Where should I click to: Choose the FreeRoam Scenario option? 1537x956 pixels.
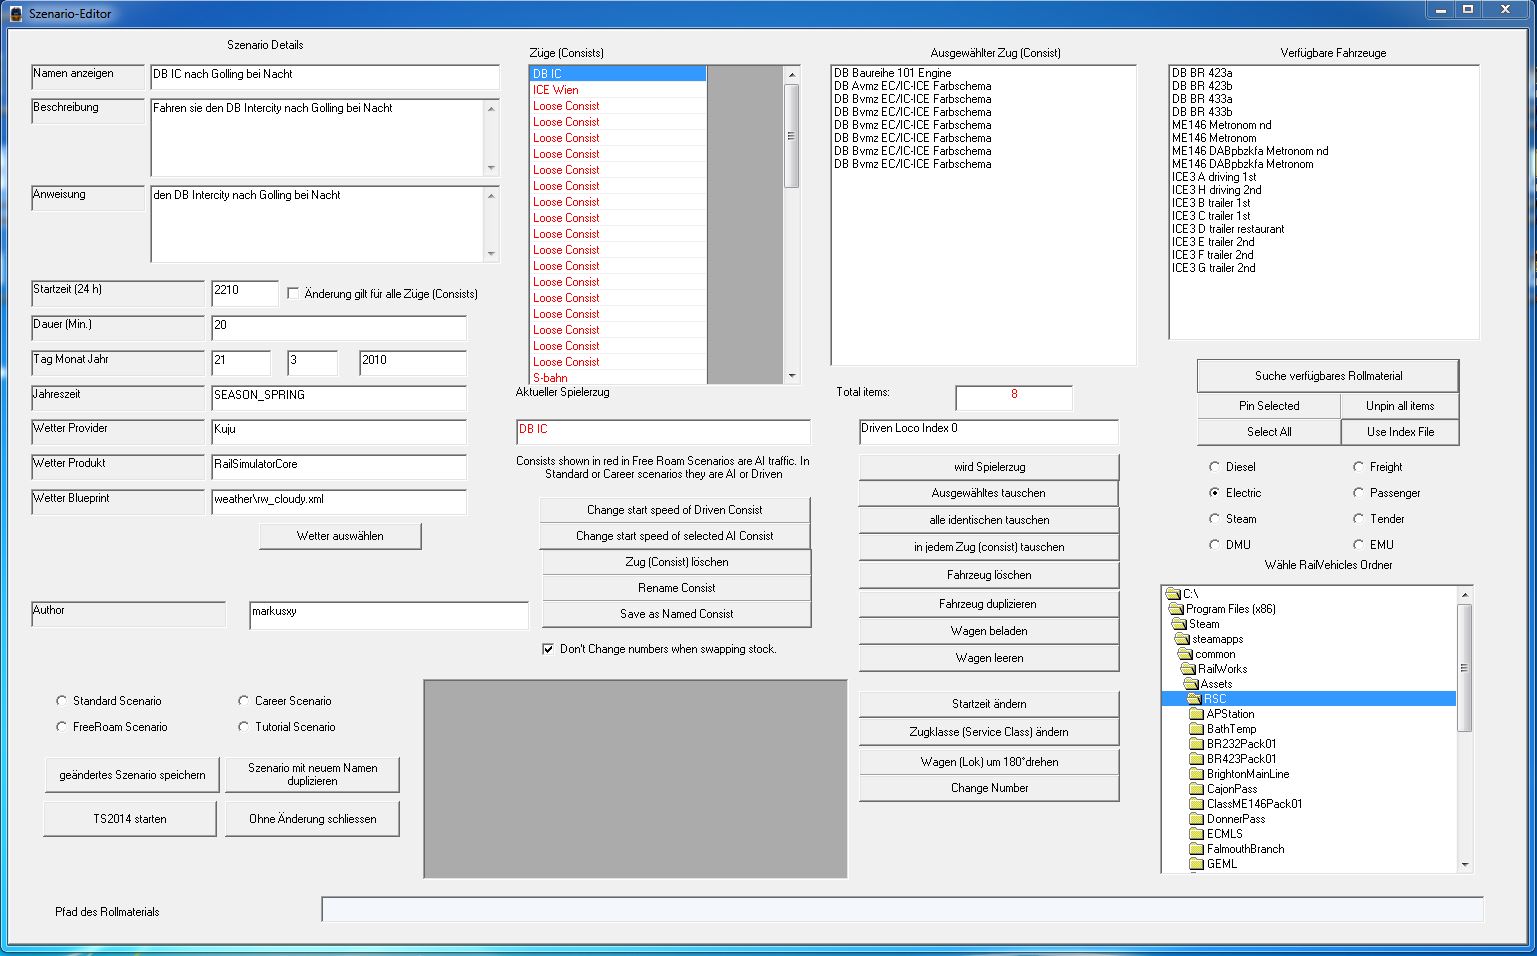pyautogui.click(x=62, y=727)
